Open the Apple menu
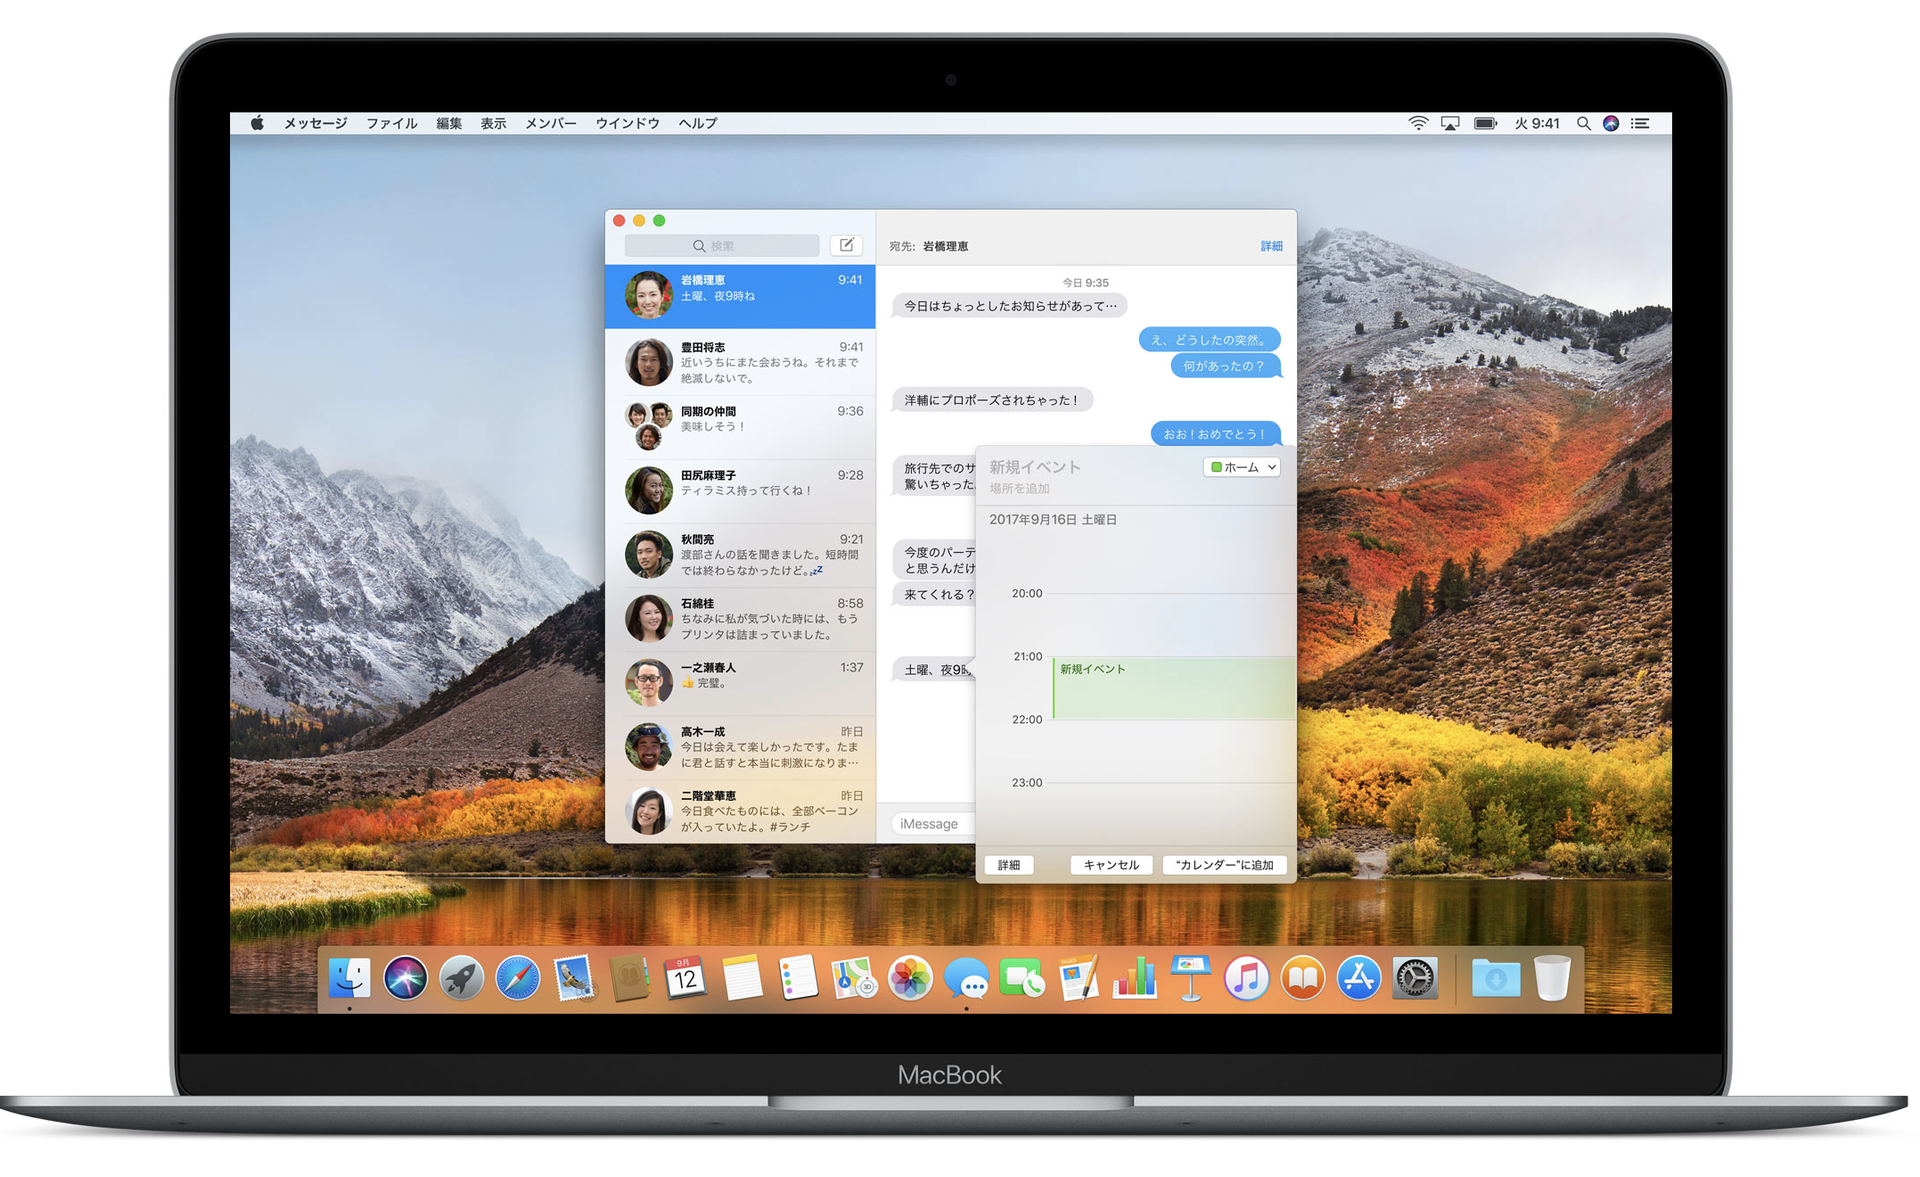This screenshot has width=1920, height=1177. click(x=257, y=123)
